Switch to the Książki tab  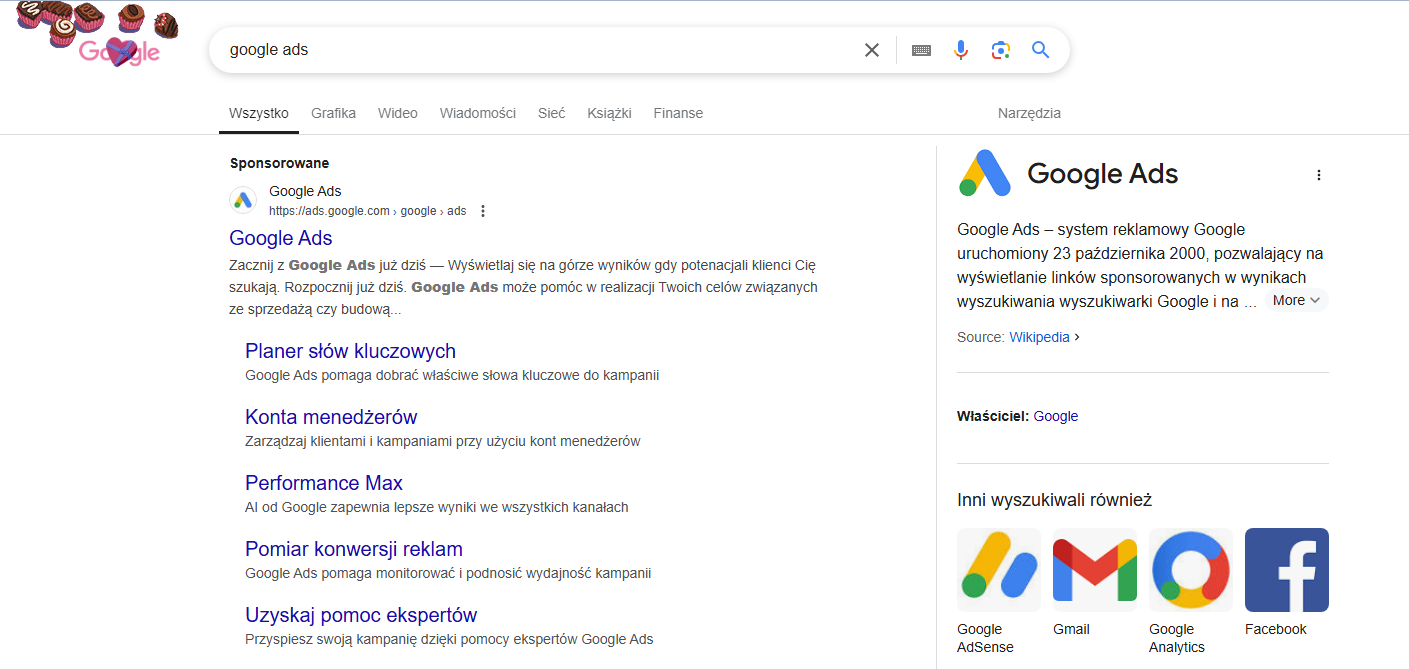coord(610,113)
